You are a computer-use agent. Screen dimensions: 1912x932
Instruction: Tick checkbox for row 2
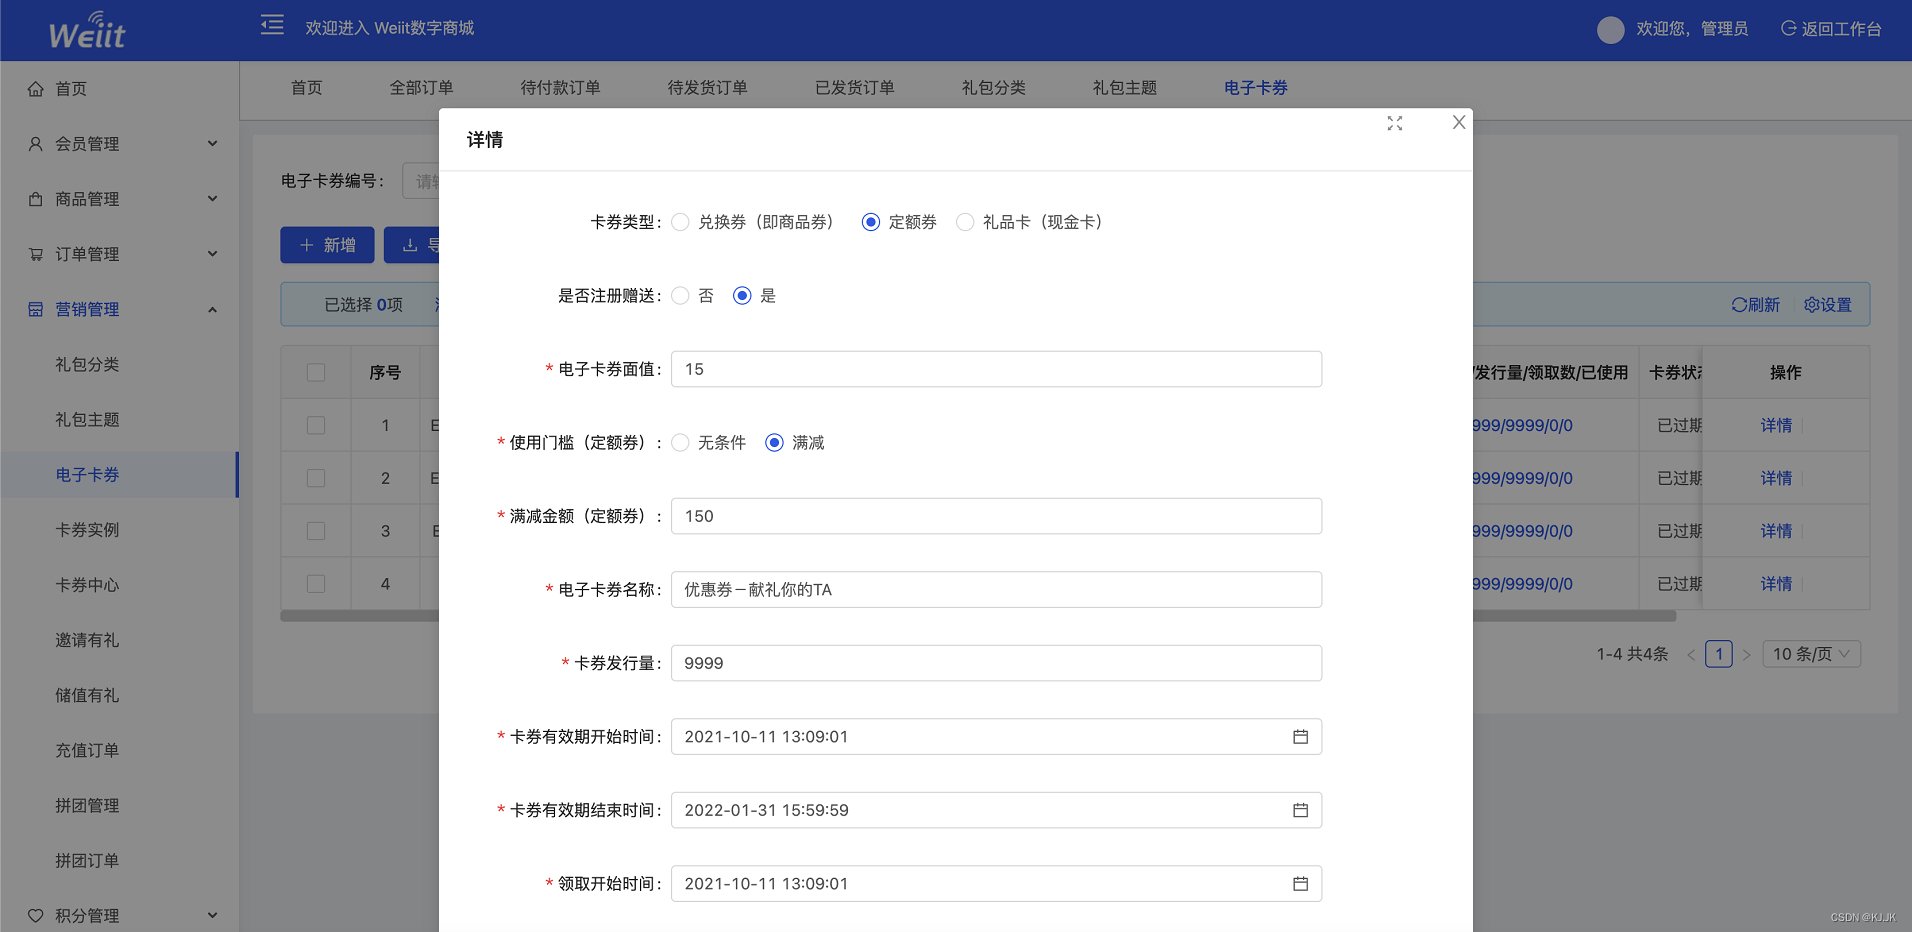coord(316,478)
